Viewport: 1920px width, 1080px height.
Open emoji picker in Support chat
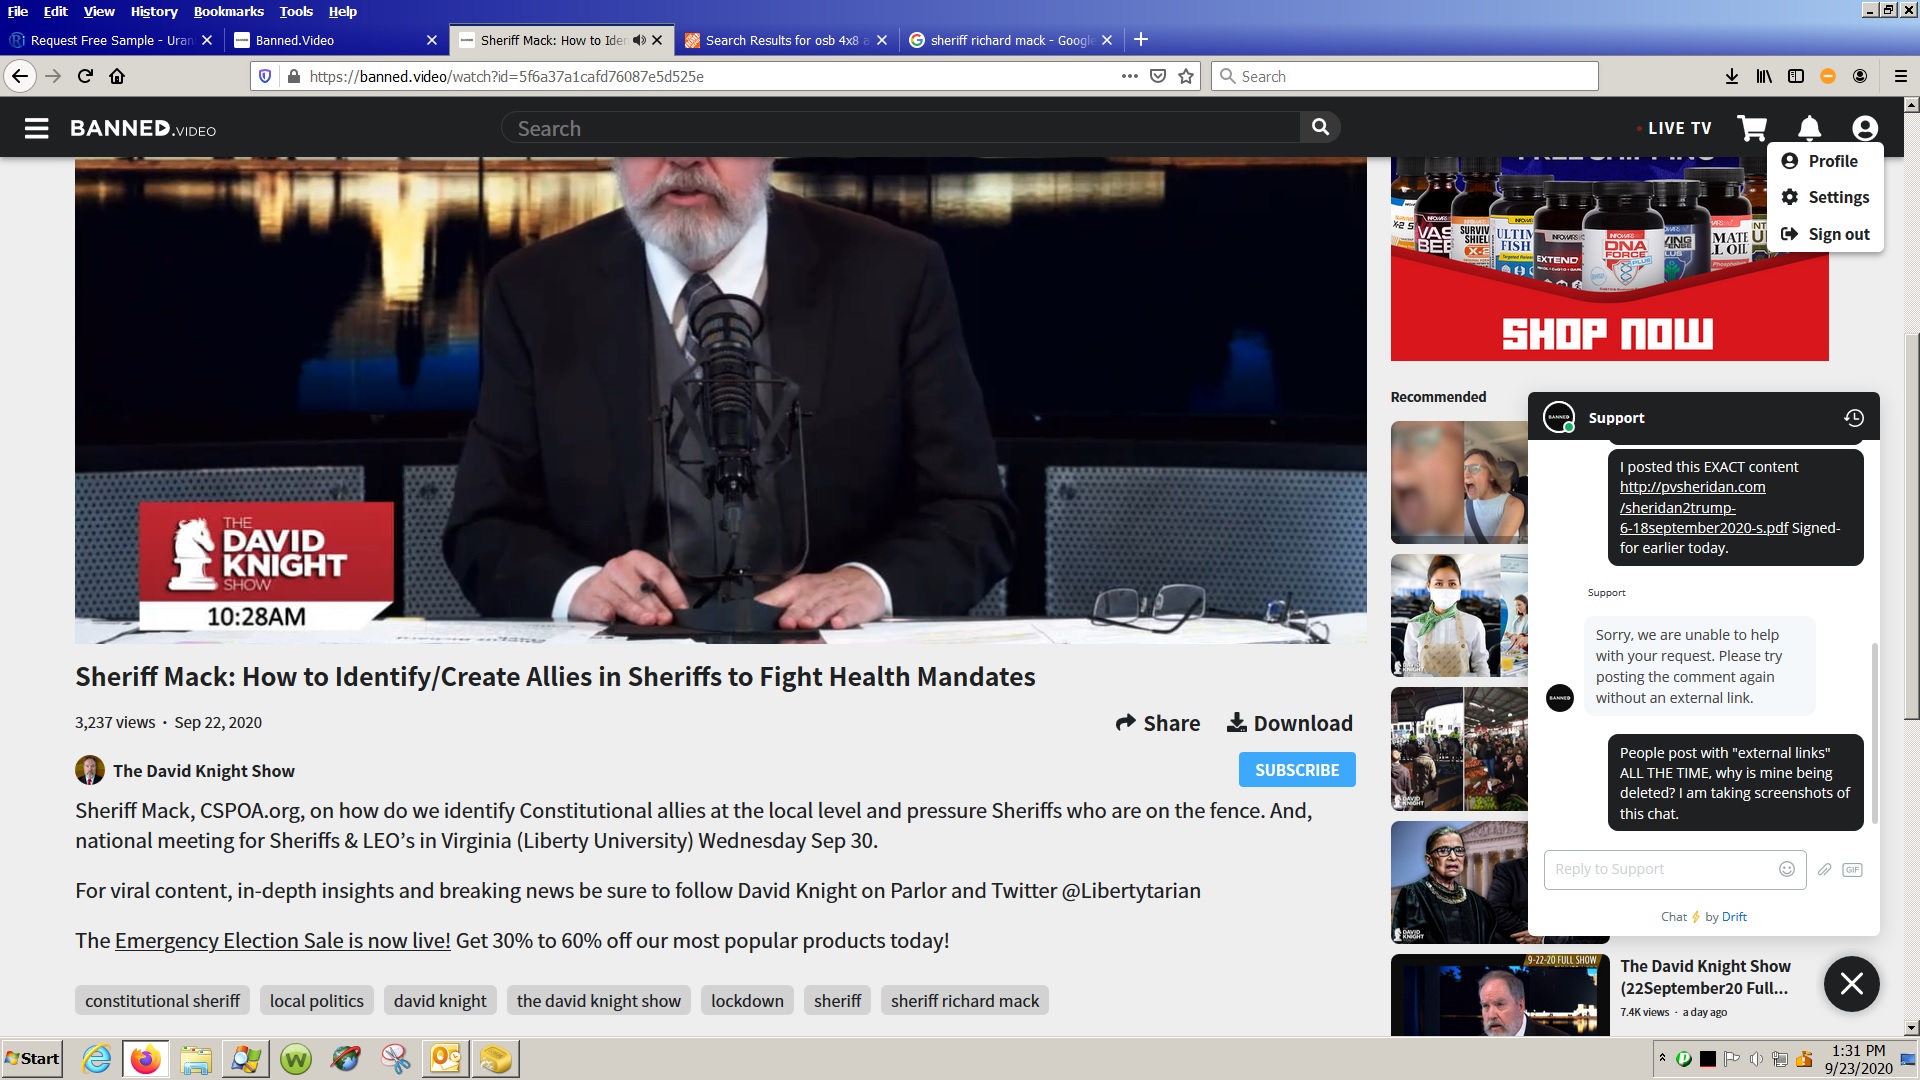tap(1787, 869)
